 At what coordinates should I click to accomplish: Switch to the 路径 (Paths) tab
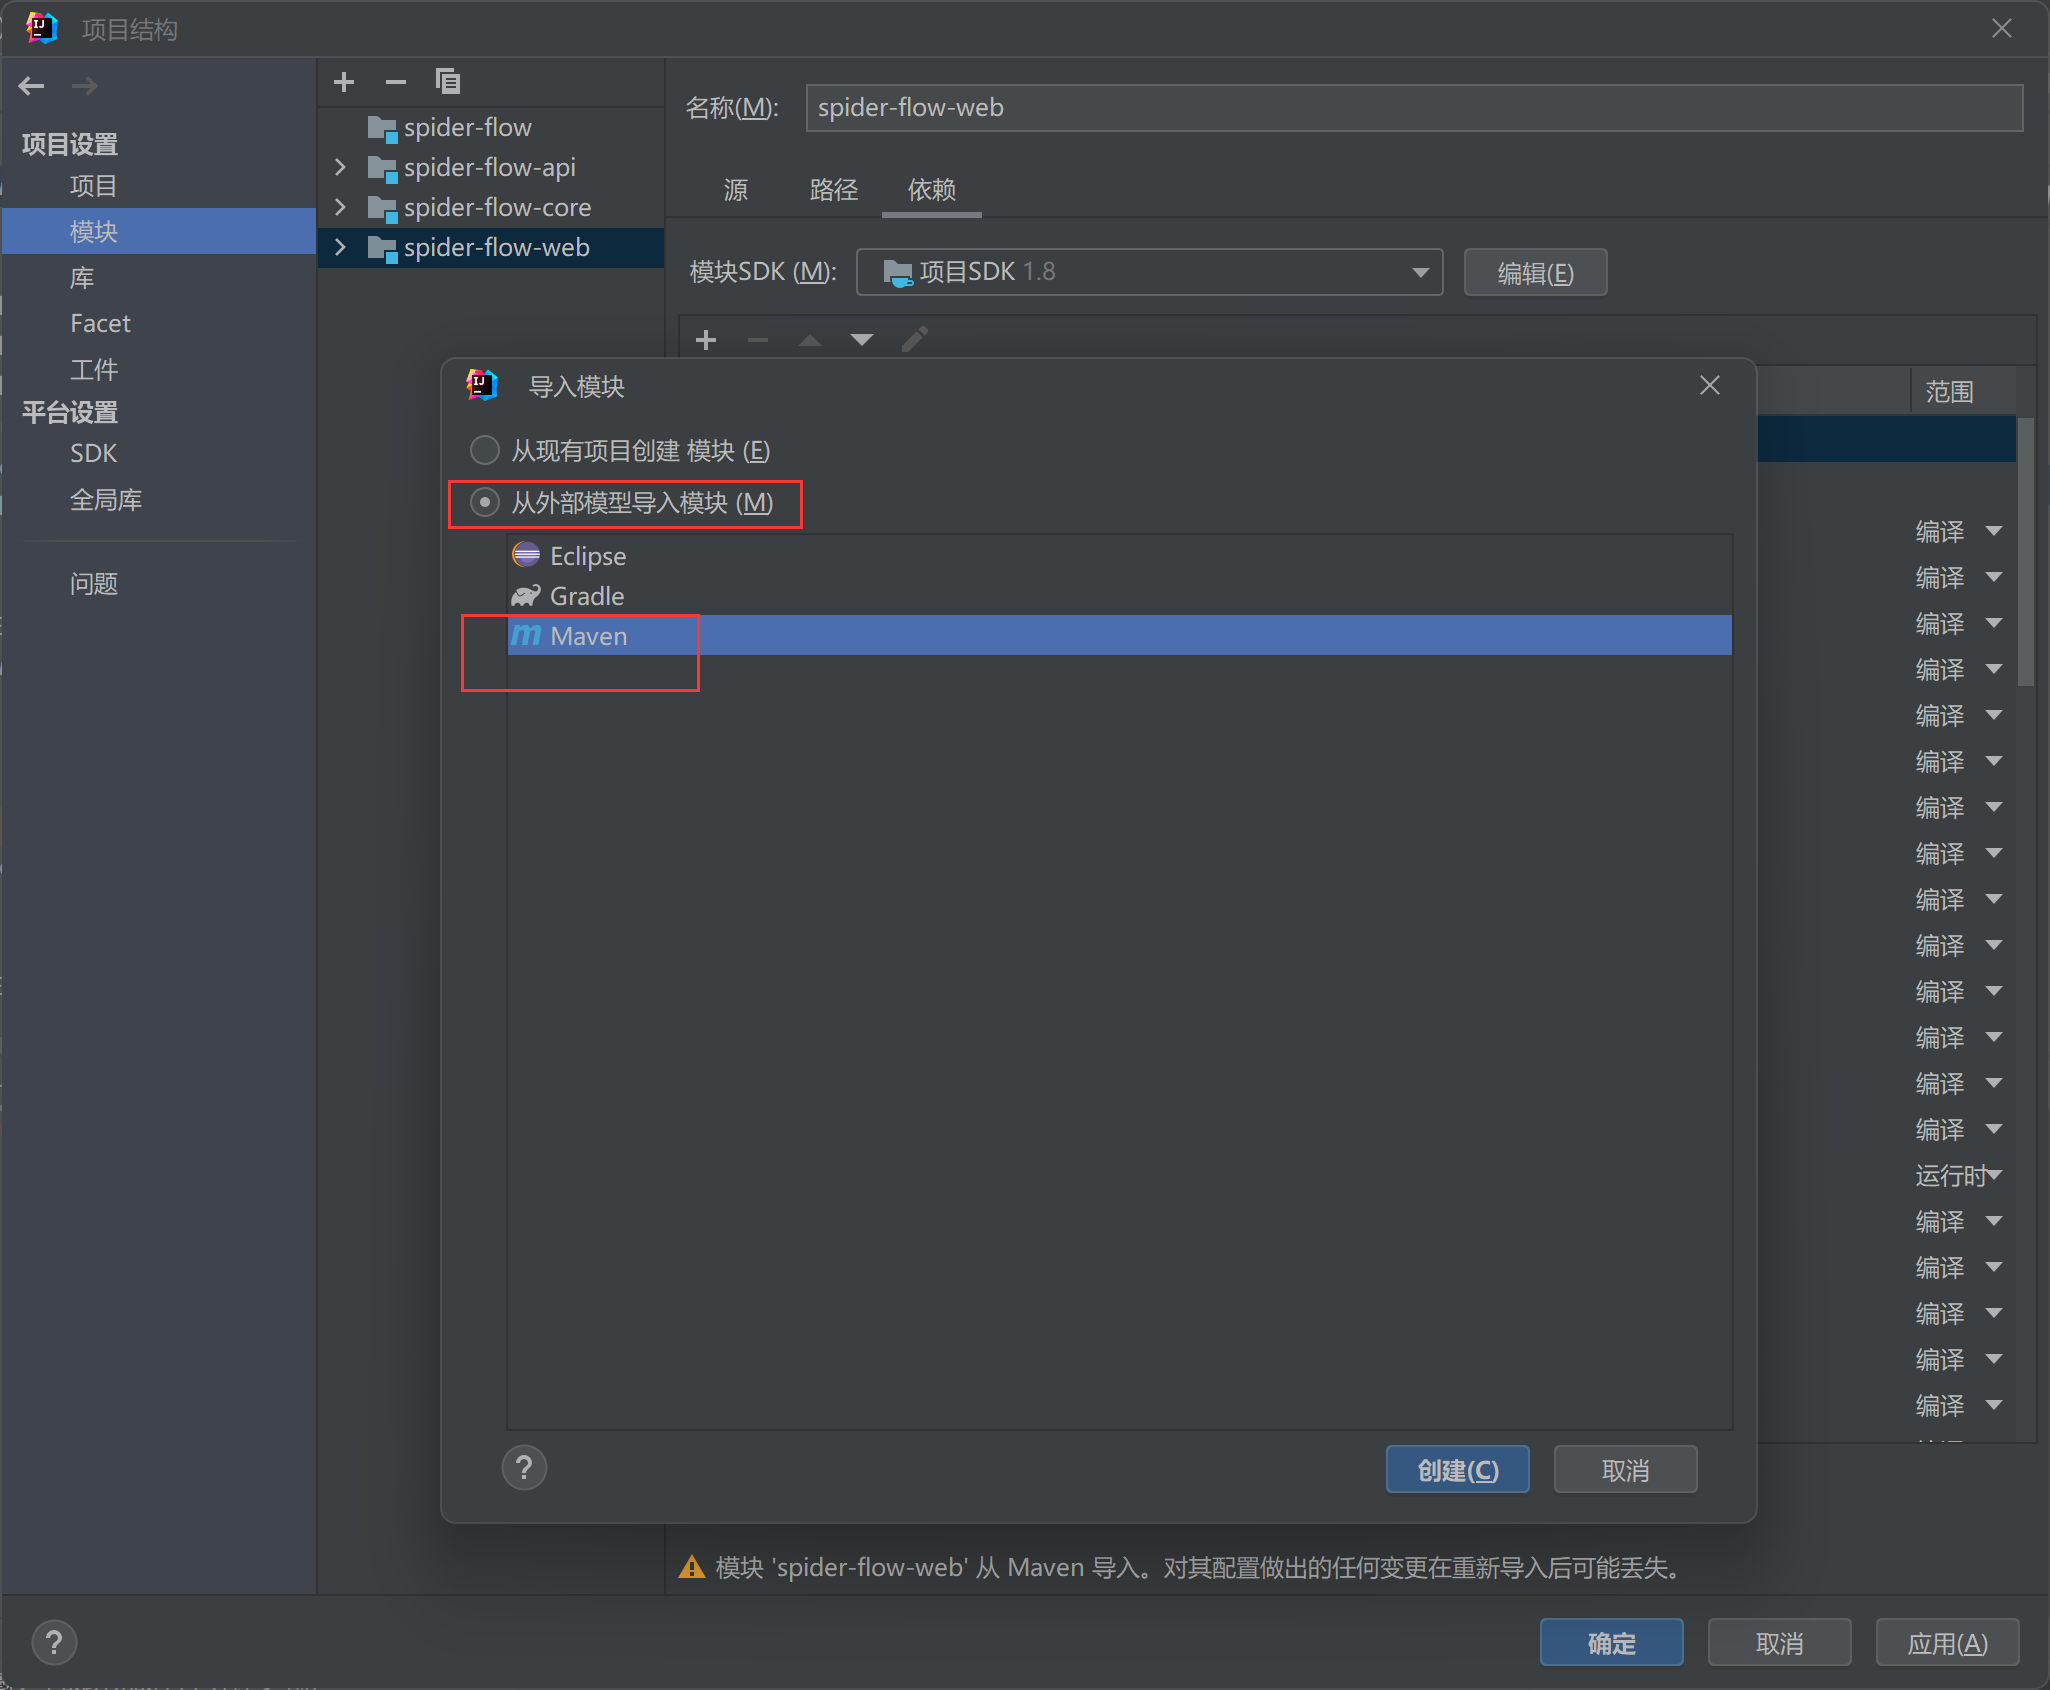click(834, 190)
